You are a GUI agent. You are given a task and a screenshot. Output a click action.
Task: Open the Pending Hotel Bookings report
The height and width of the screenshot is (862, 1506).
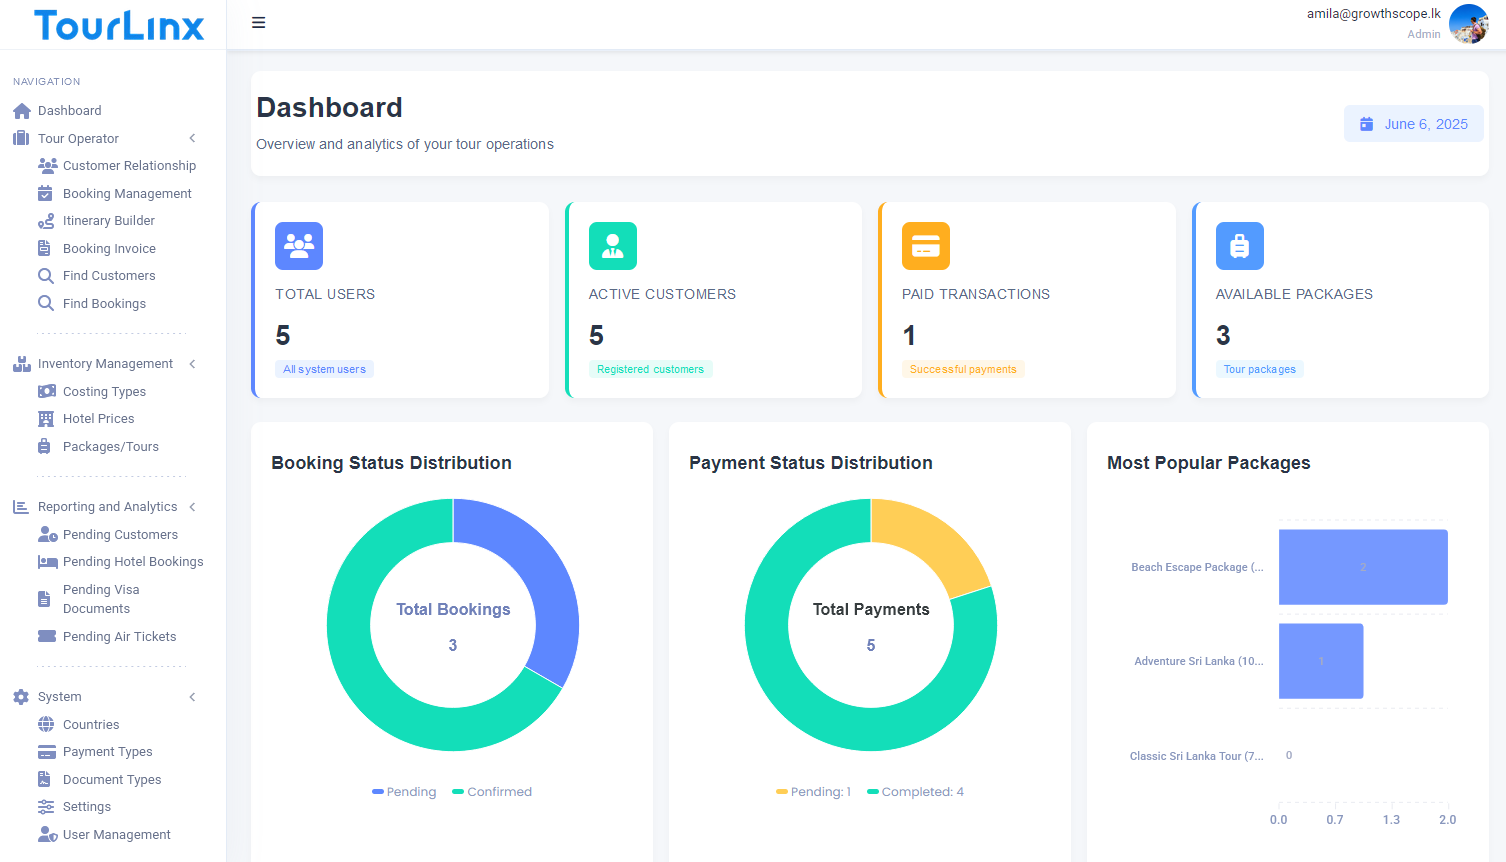133,562
